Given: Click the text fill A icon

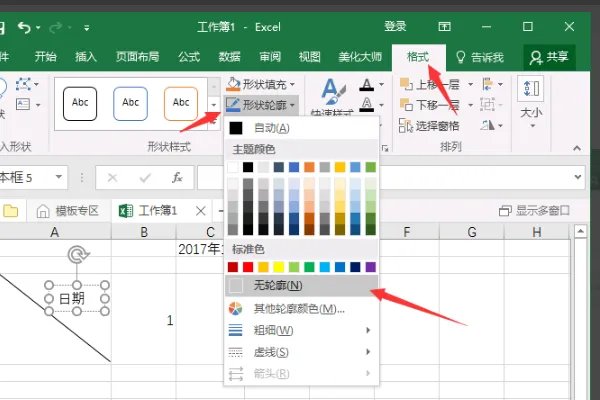Looking at the screenshot, I should coord(367,84).
